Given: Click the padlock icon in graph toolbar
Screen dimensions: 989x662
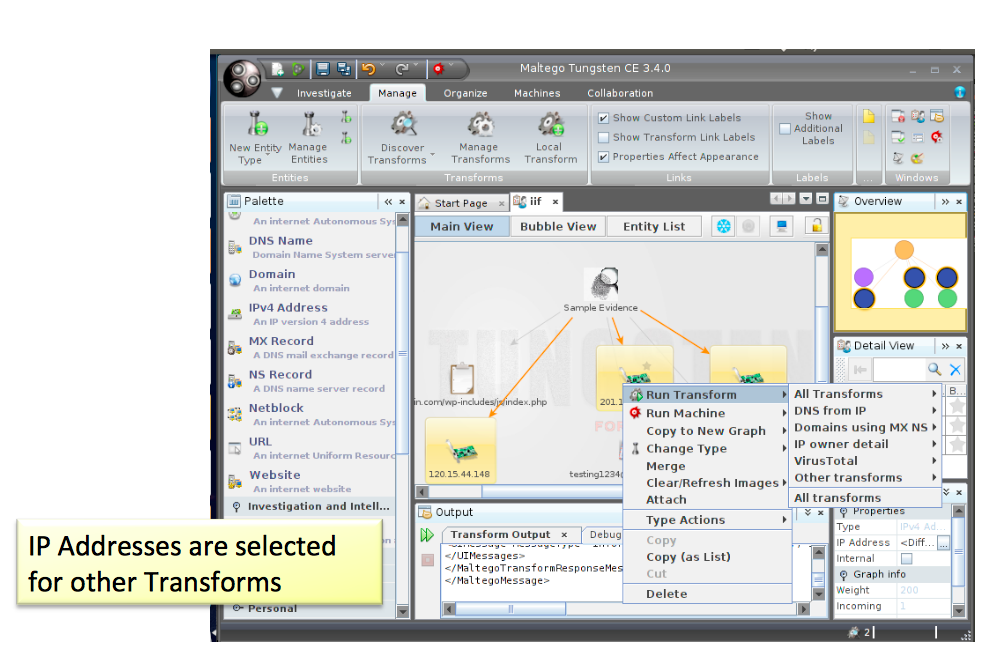Looking at the screenshot, I should tap(816, 226).
